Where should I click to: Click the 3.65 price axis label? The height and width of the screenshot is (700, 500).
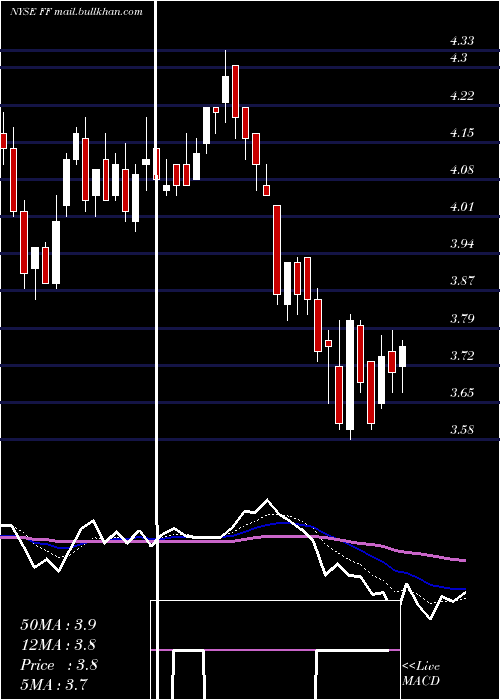pos(462,393)
